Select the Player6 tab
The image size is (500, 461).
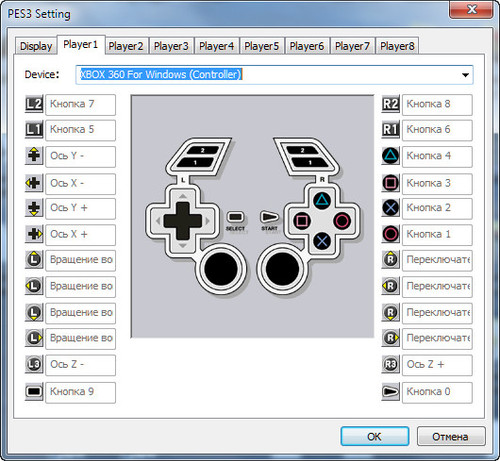(307, 46)
